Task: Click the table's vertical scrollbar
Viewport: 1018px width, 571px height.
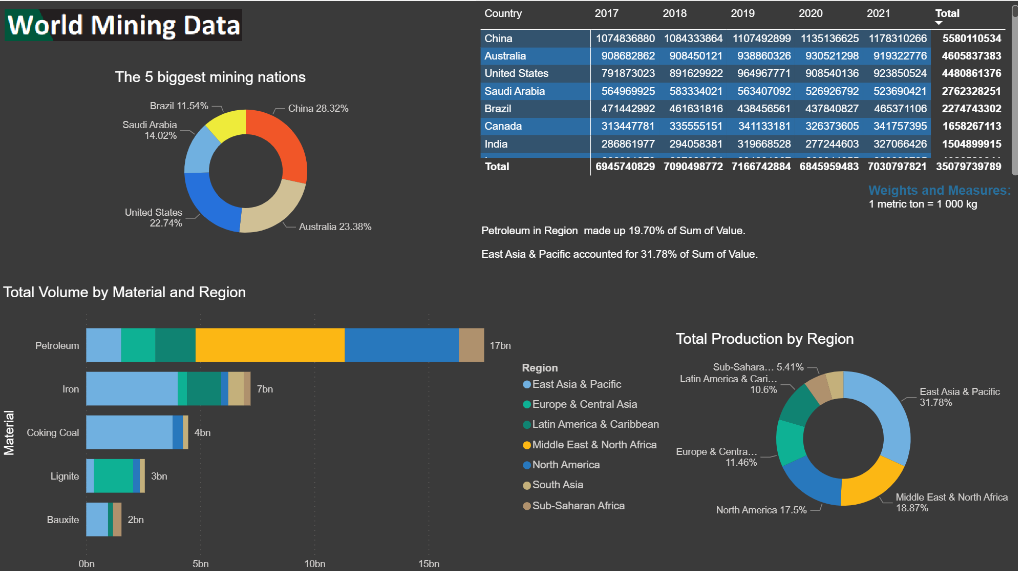Action: pyautogui.click(x=1013, y=80)
